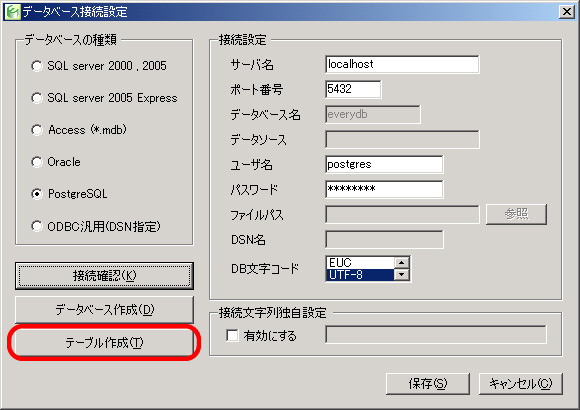Image resolution: width=580 pixels, height=410 pixels.
Task: Click the パスワード input field
Action: click(x=384, y=189)
